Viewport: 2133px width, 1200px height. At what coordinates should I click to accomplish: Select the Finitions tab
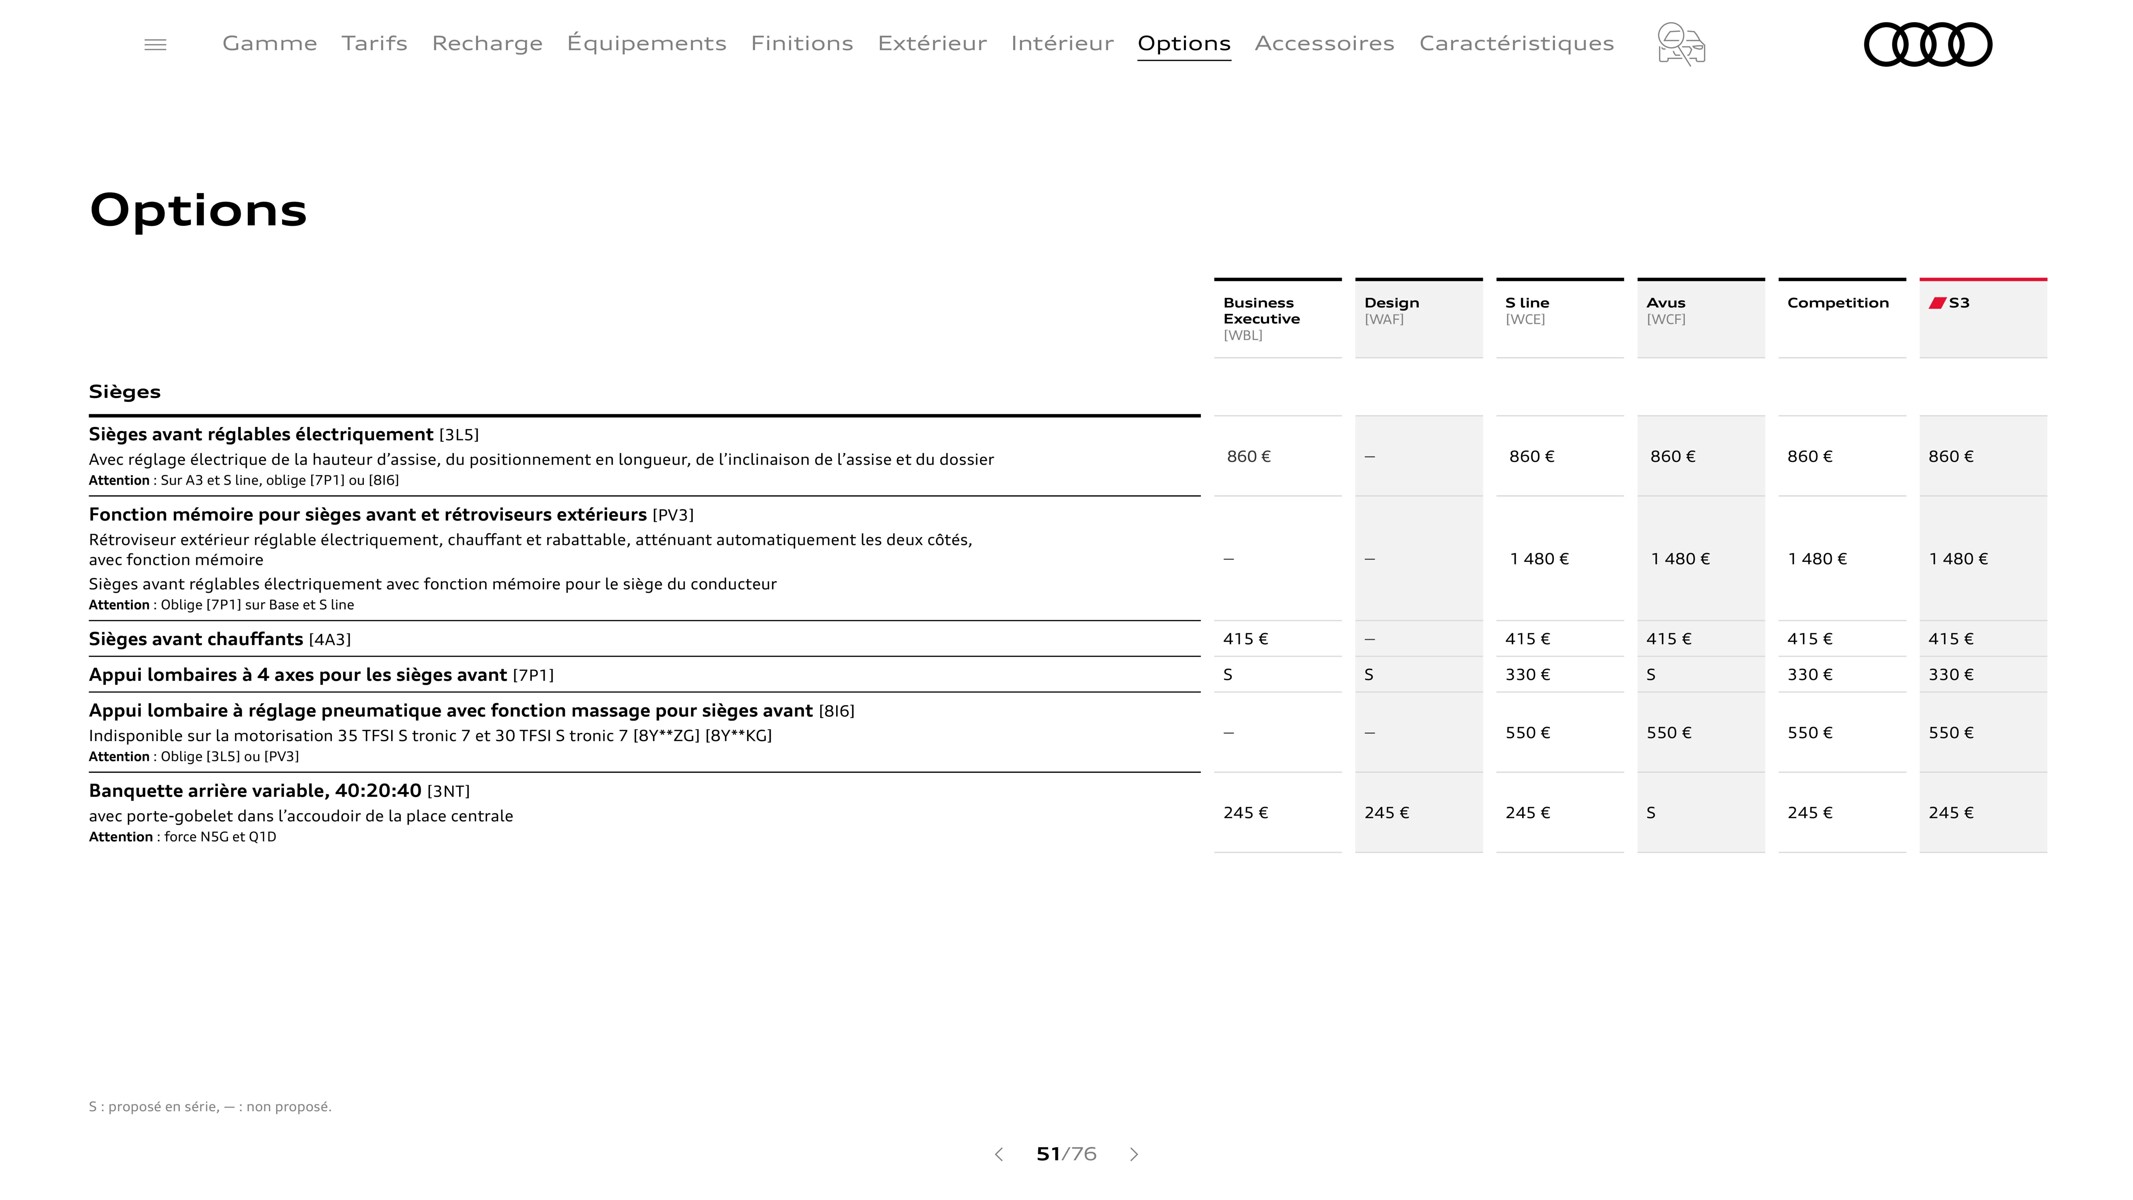(802, 43)
